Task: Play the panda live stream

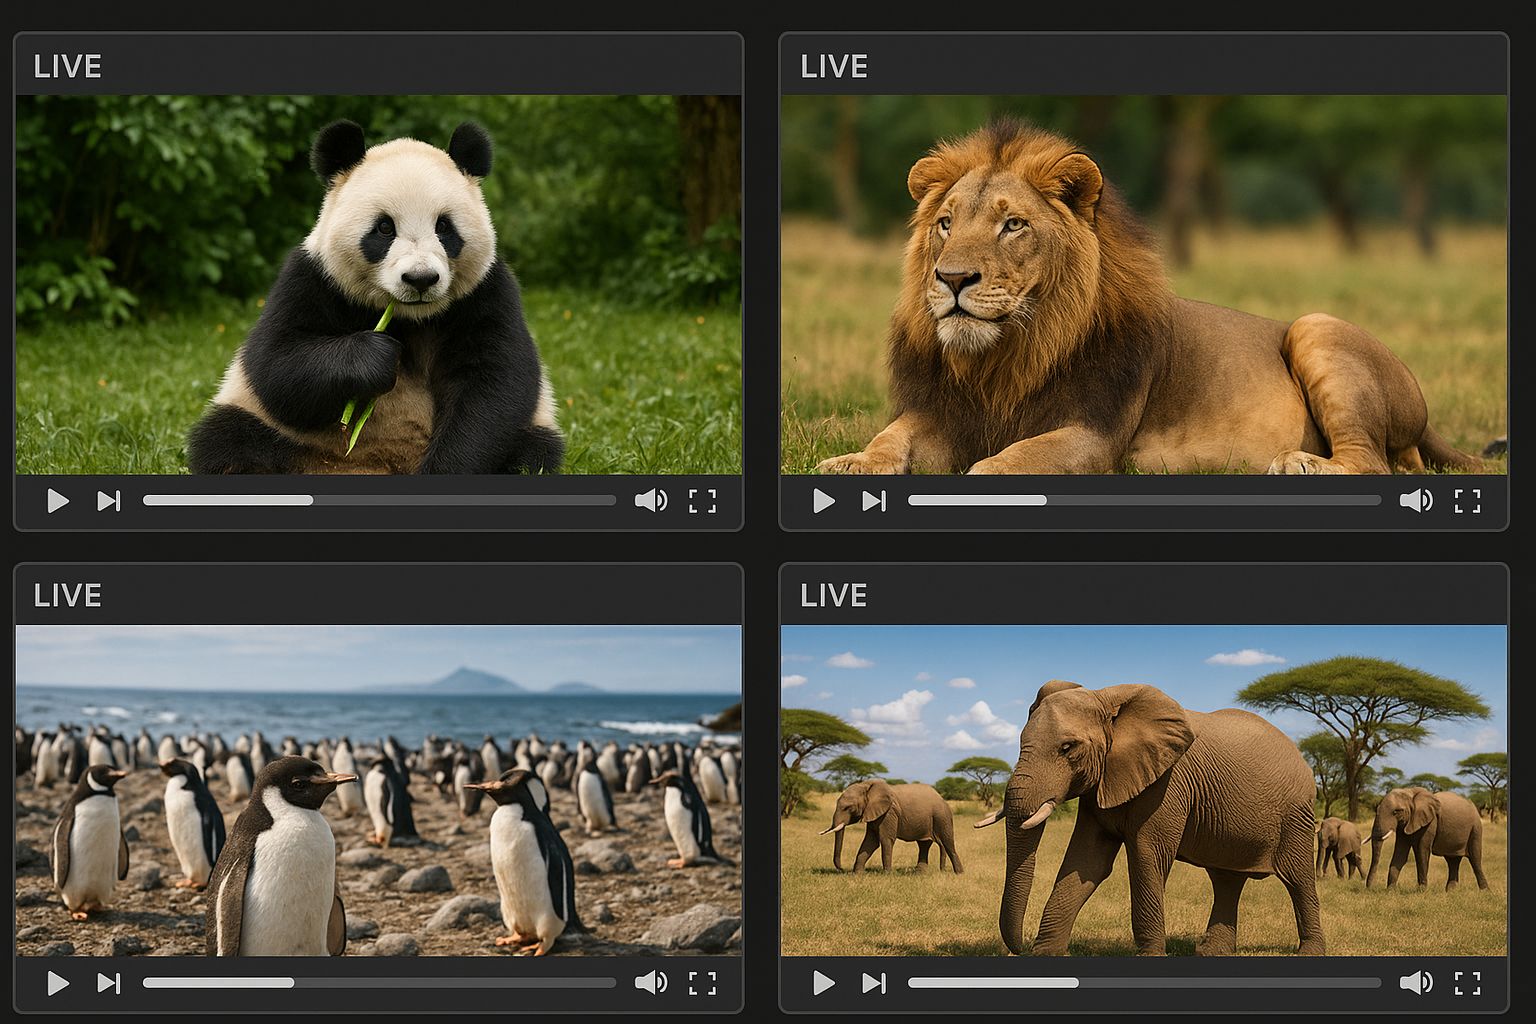Action: coord(58,501)
